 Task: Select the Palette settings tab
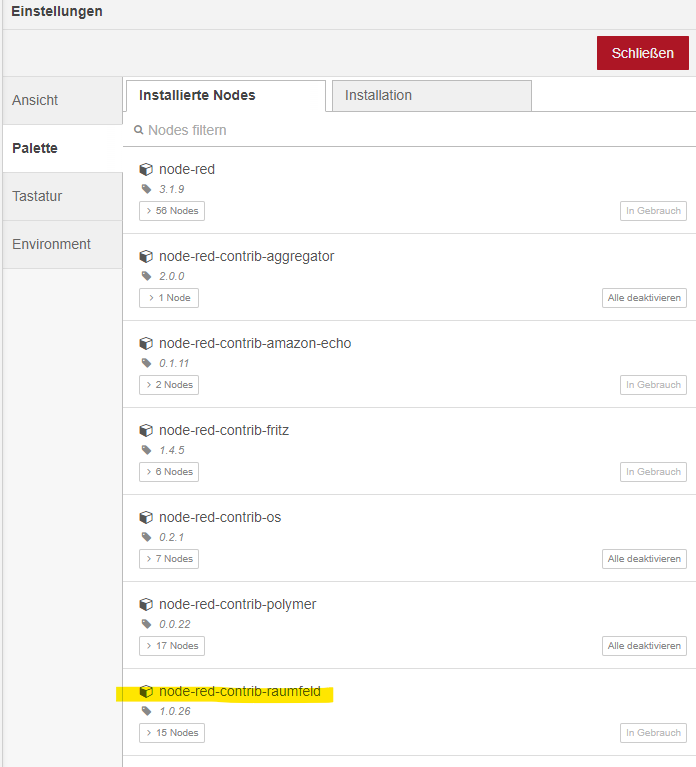click(62, 148)
